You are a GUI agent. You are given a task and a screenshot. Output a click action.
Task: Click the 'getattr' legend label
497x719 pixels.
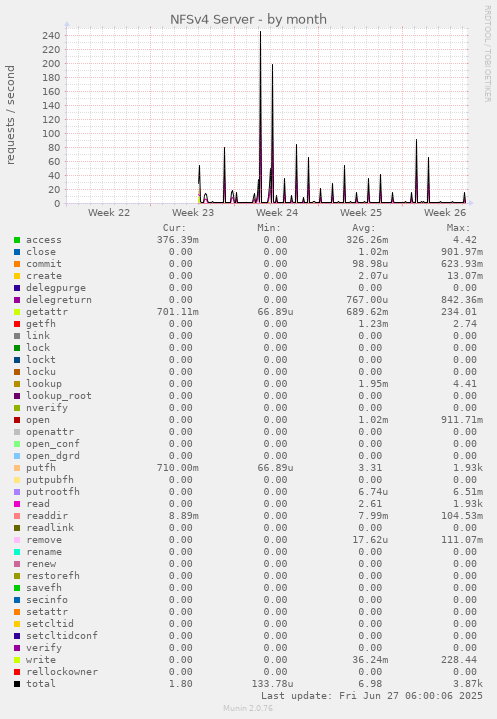click(47, 312)
